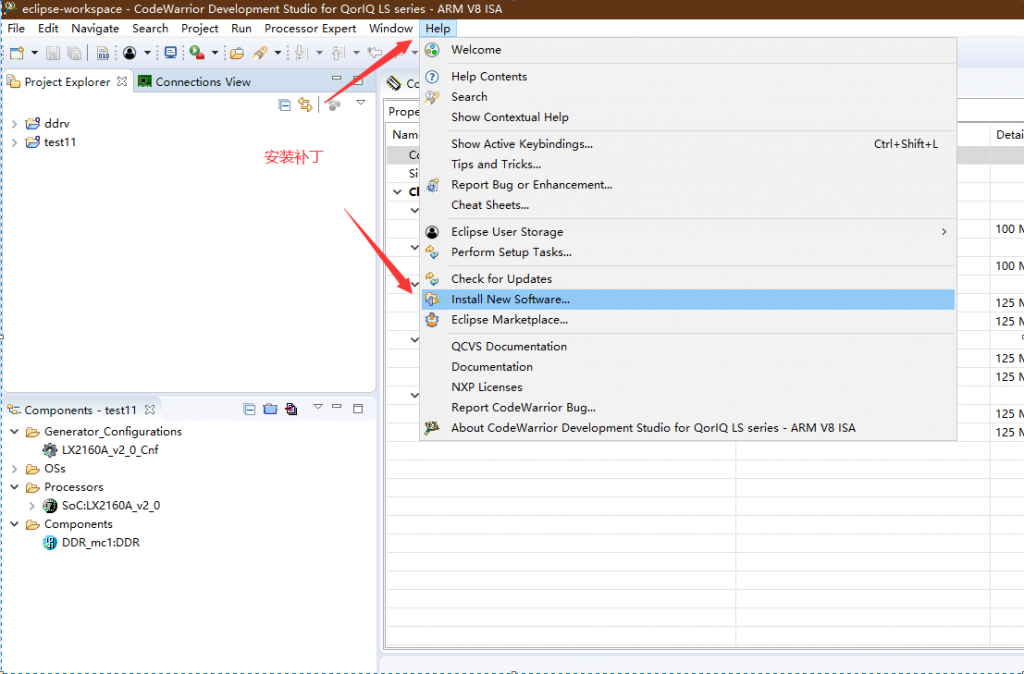Open the File menu
This screenshot has width=1024, height=674.
(16, 29)
